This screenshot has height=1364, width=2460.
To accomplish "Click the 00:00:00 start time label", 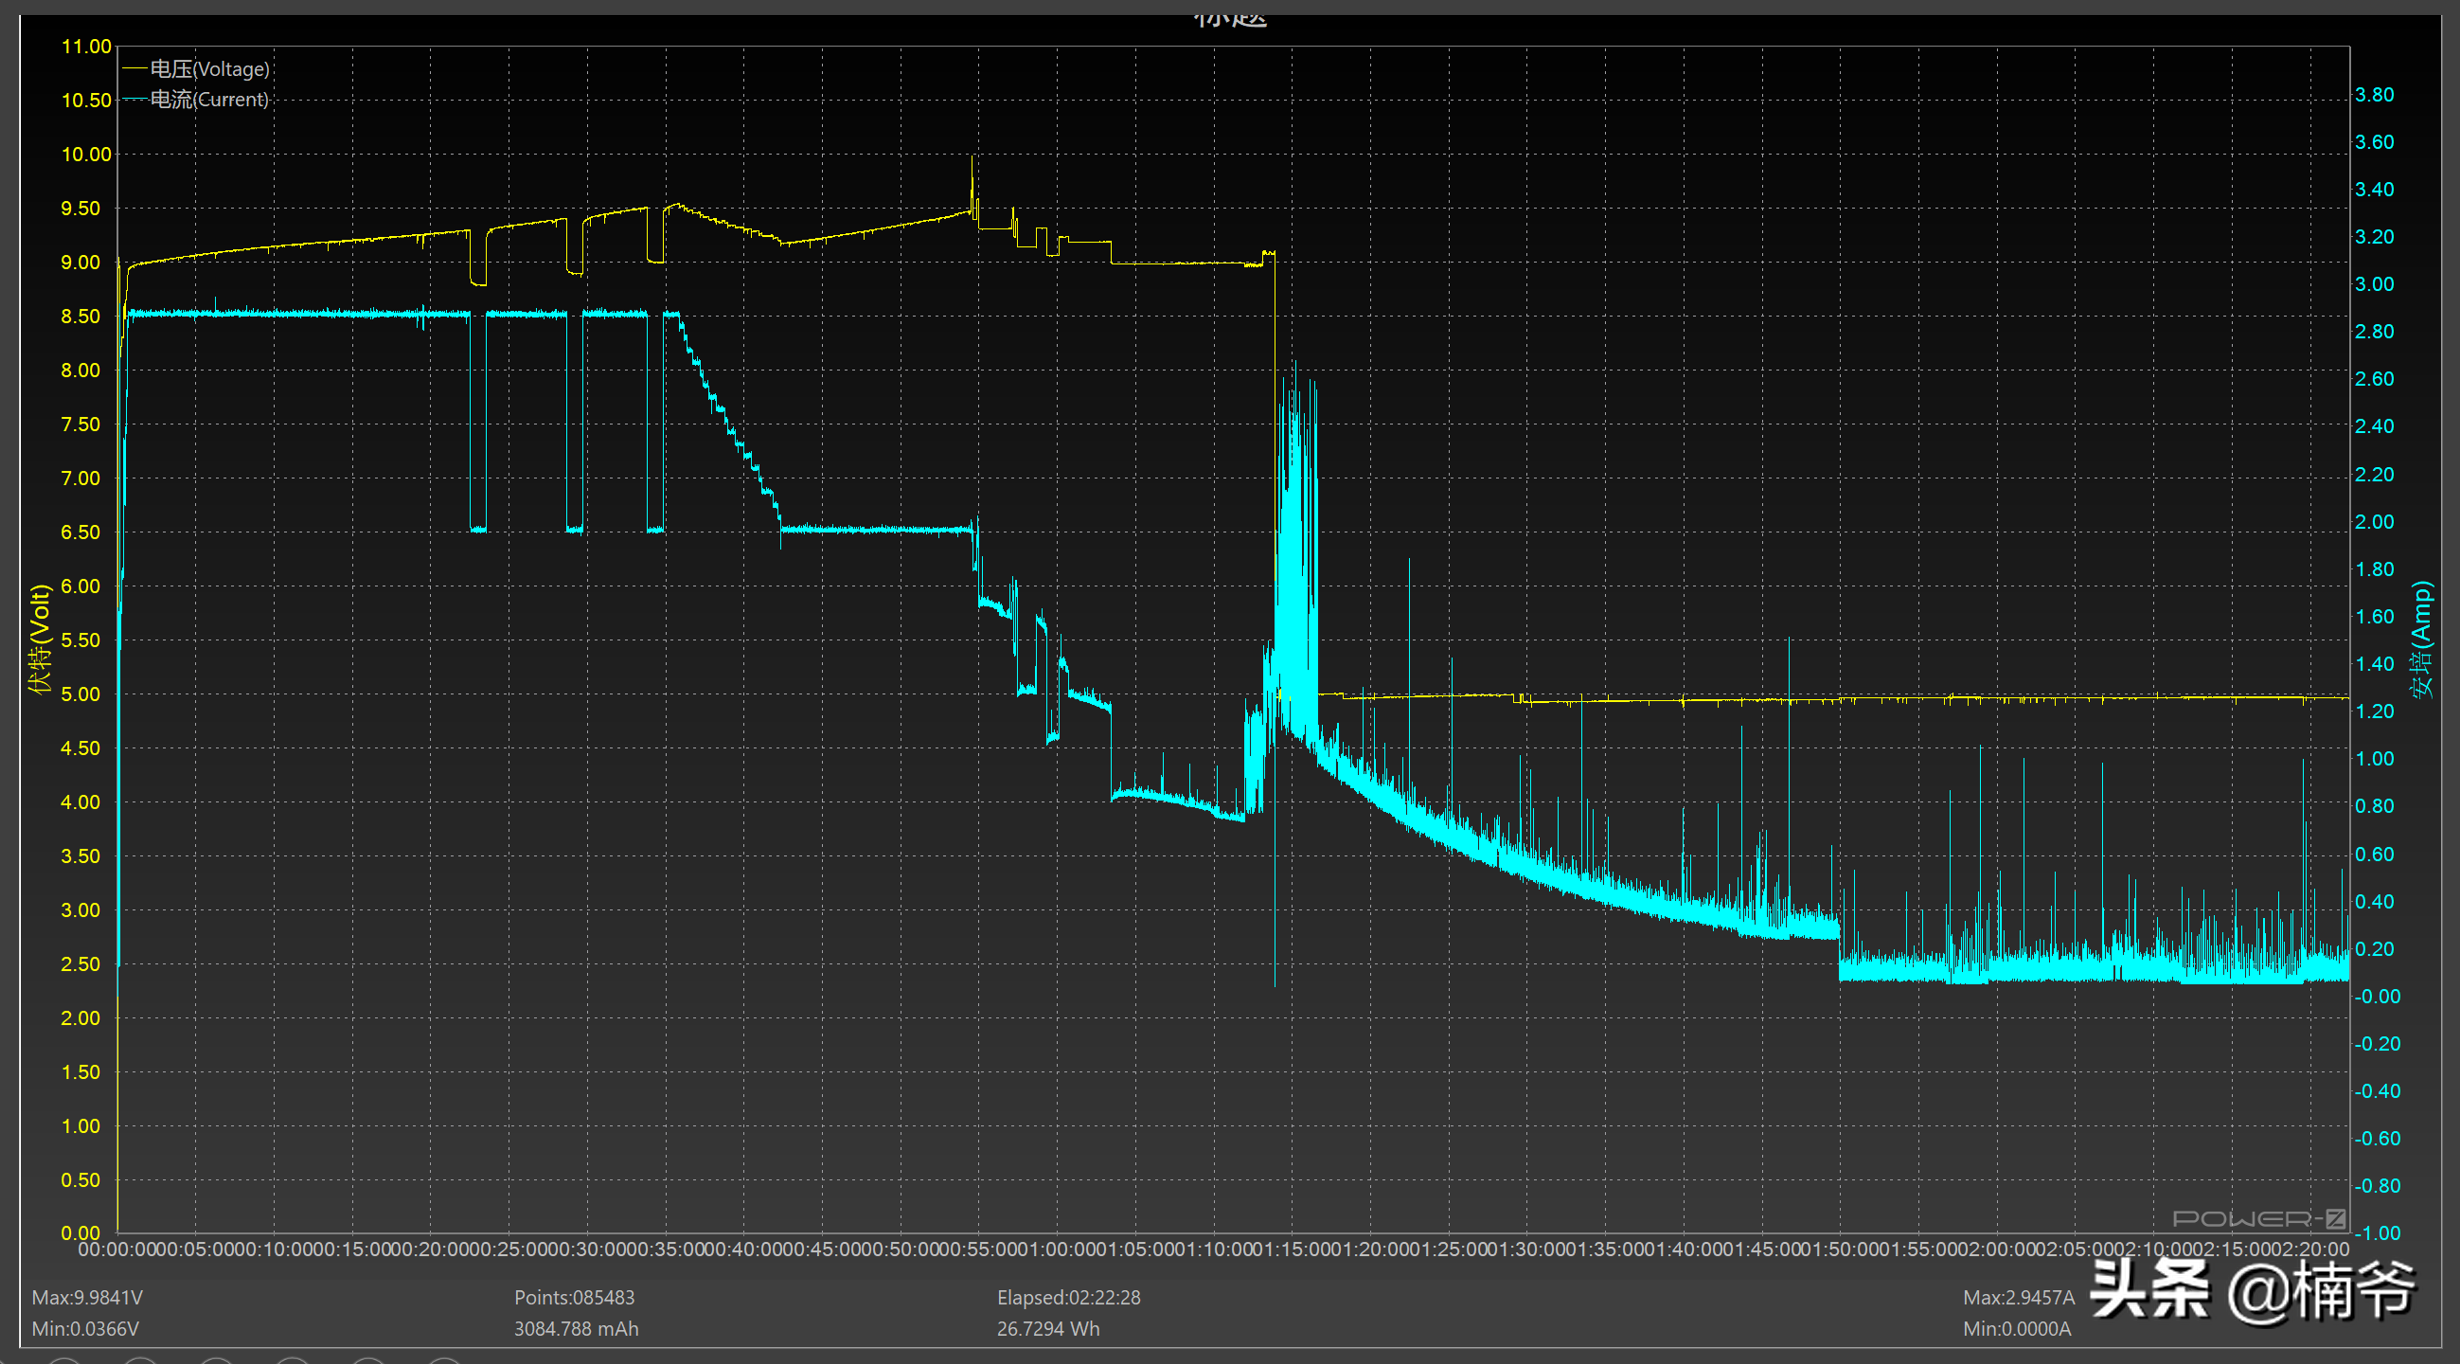I will click(117, 1249).
